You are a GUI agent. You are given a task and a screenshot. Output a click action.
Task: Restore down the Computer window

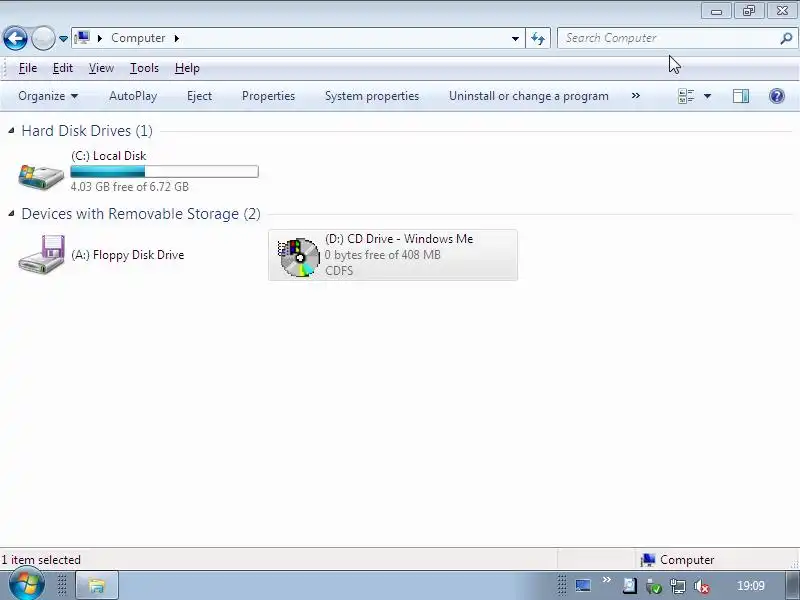point(749,11)
